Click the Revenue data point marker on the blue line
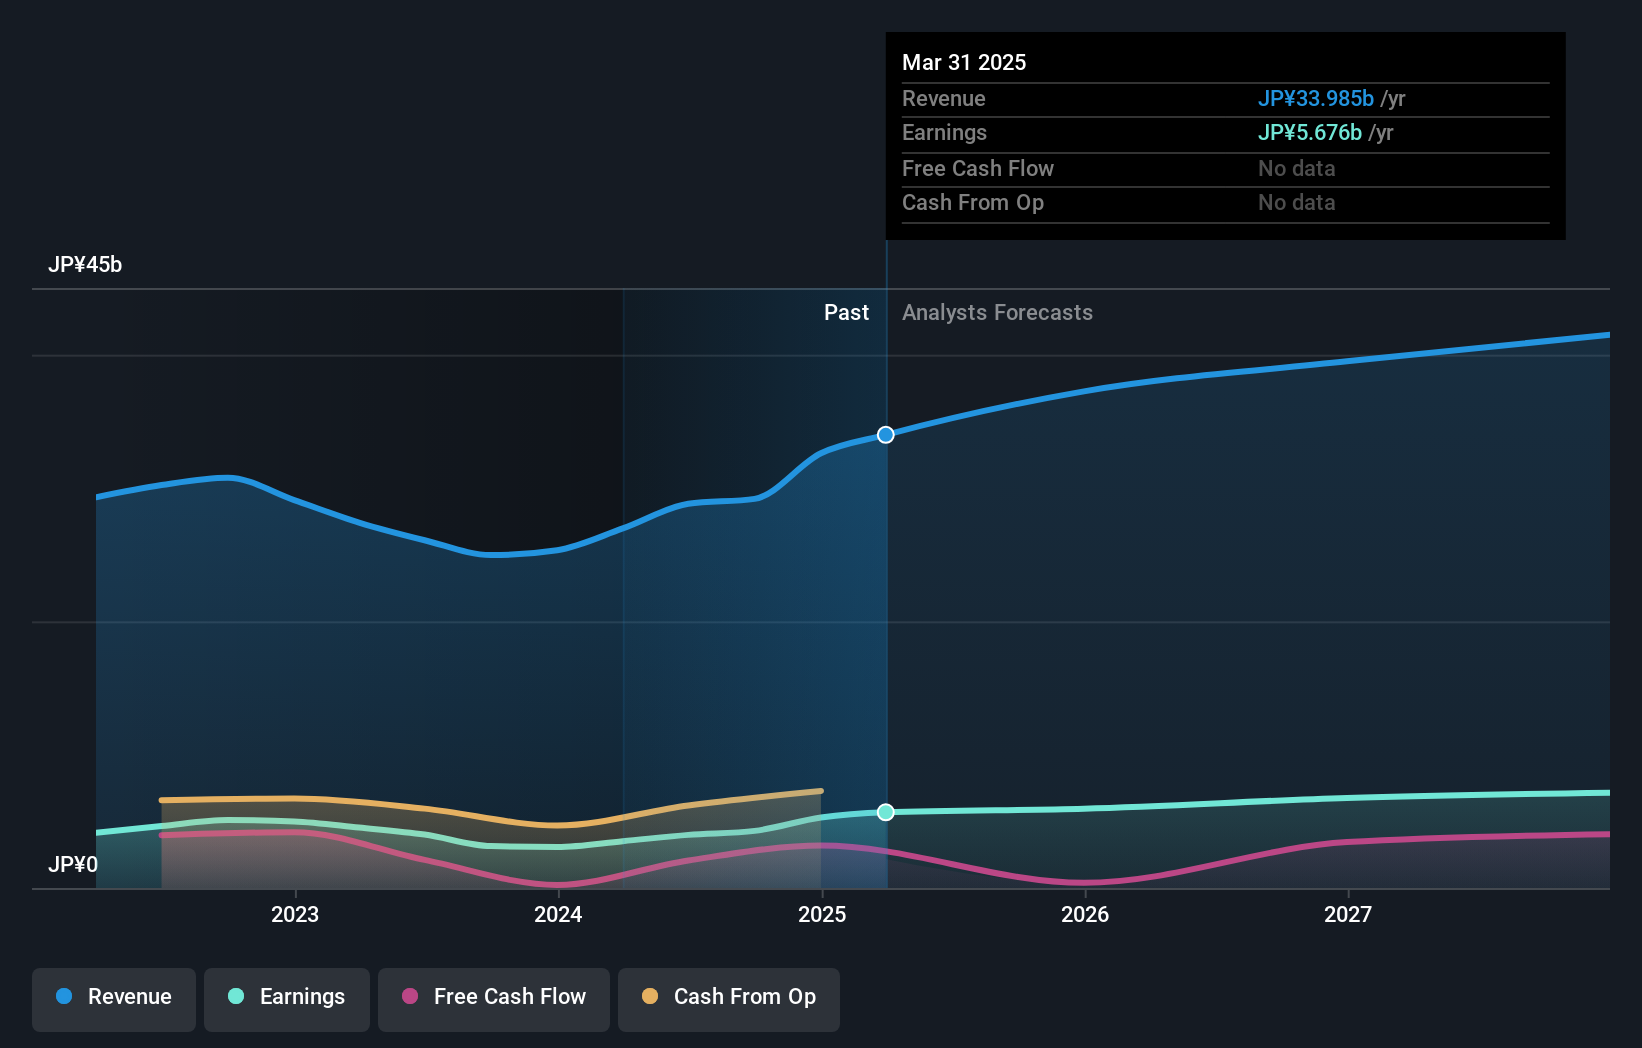Image resolution: width=1642 pixels, height=1048 pixels. (886, 435)
